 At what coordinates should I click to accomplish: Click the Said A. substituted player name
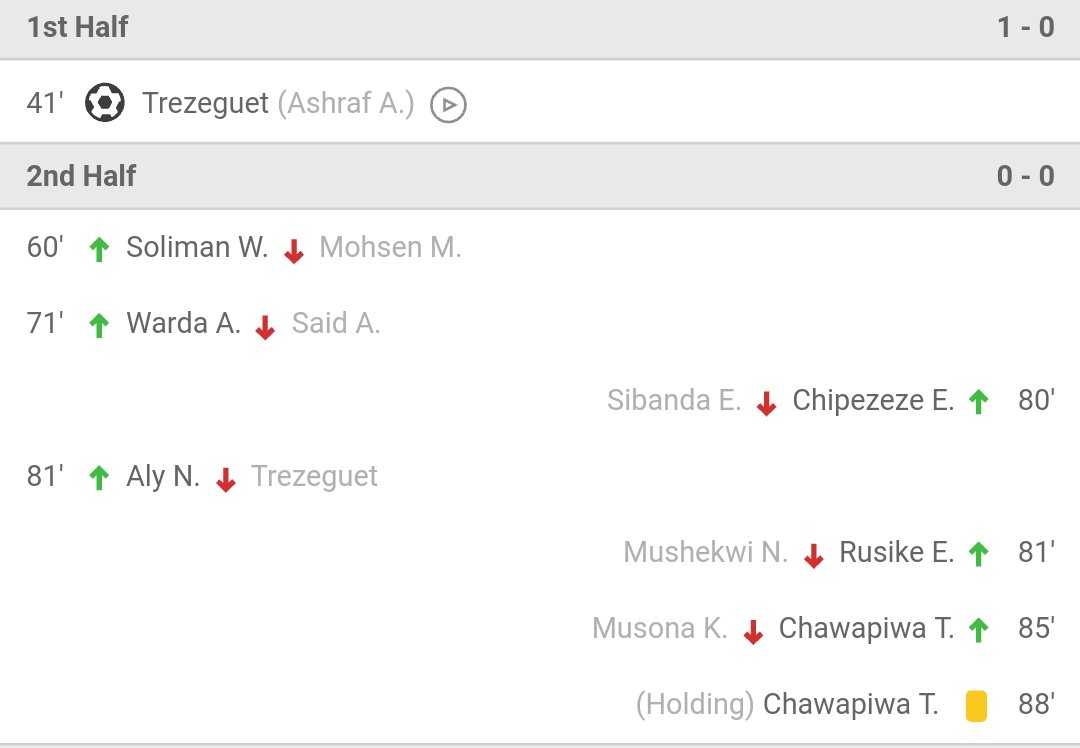coord(336,324)
